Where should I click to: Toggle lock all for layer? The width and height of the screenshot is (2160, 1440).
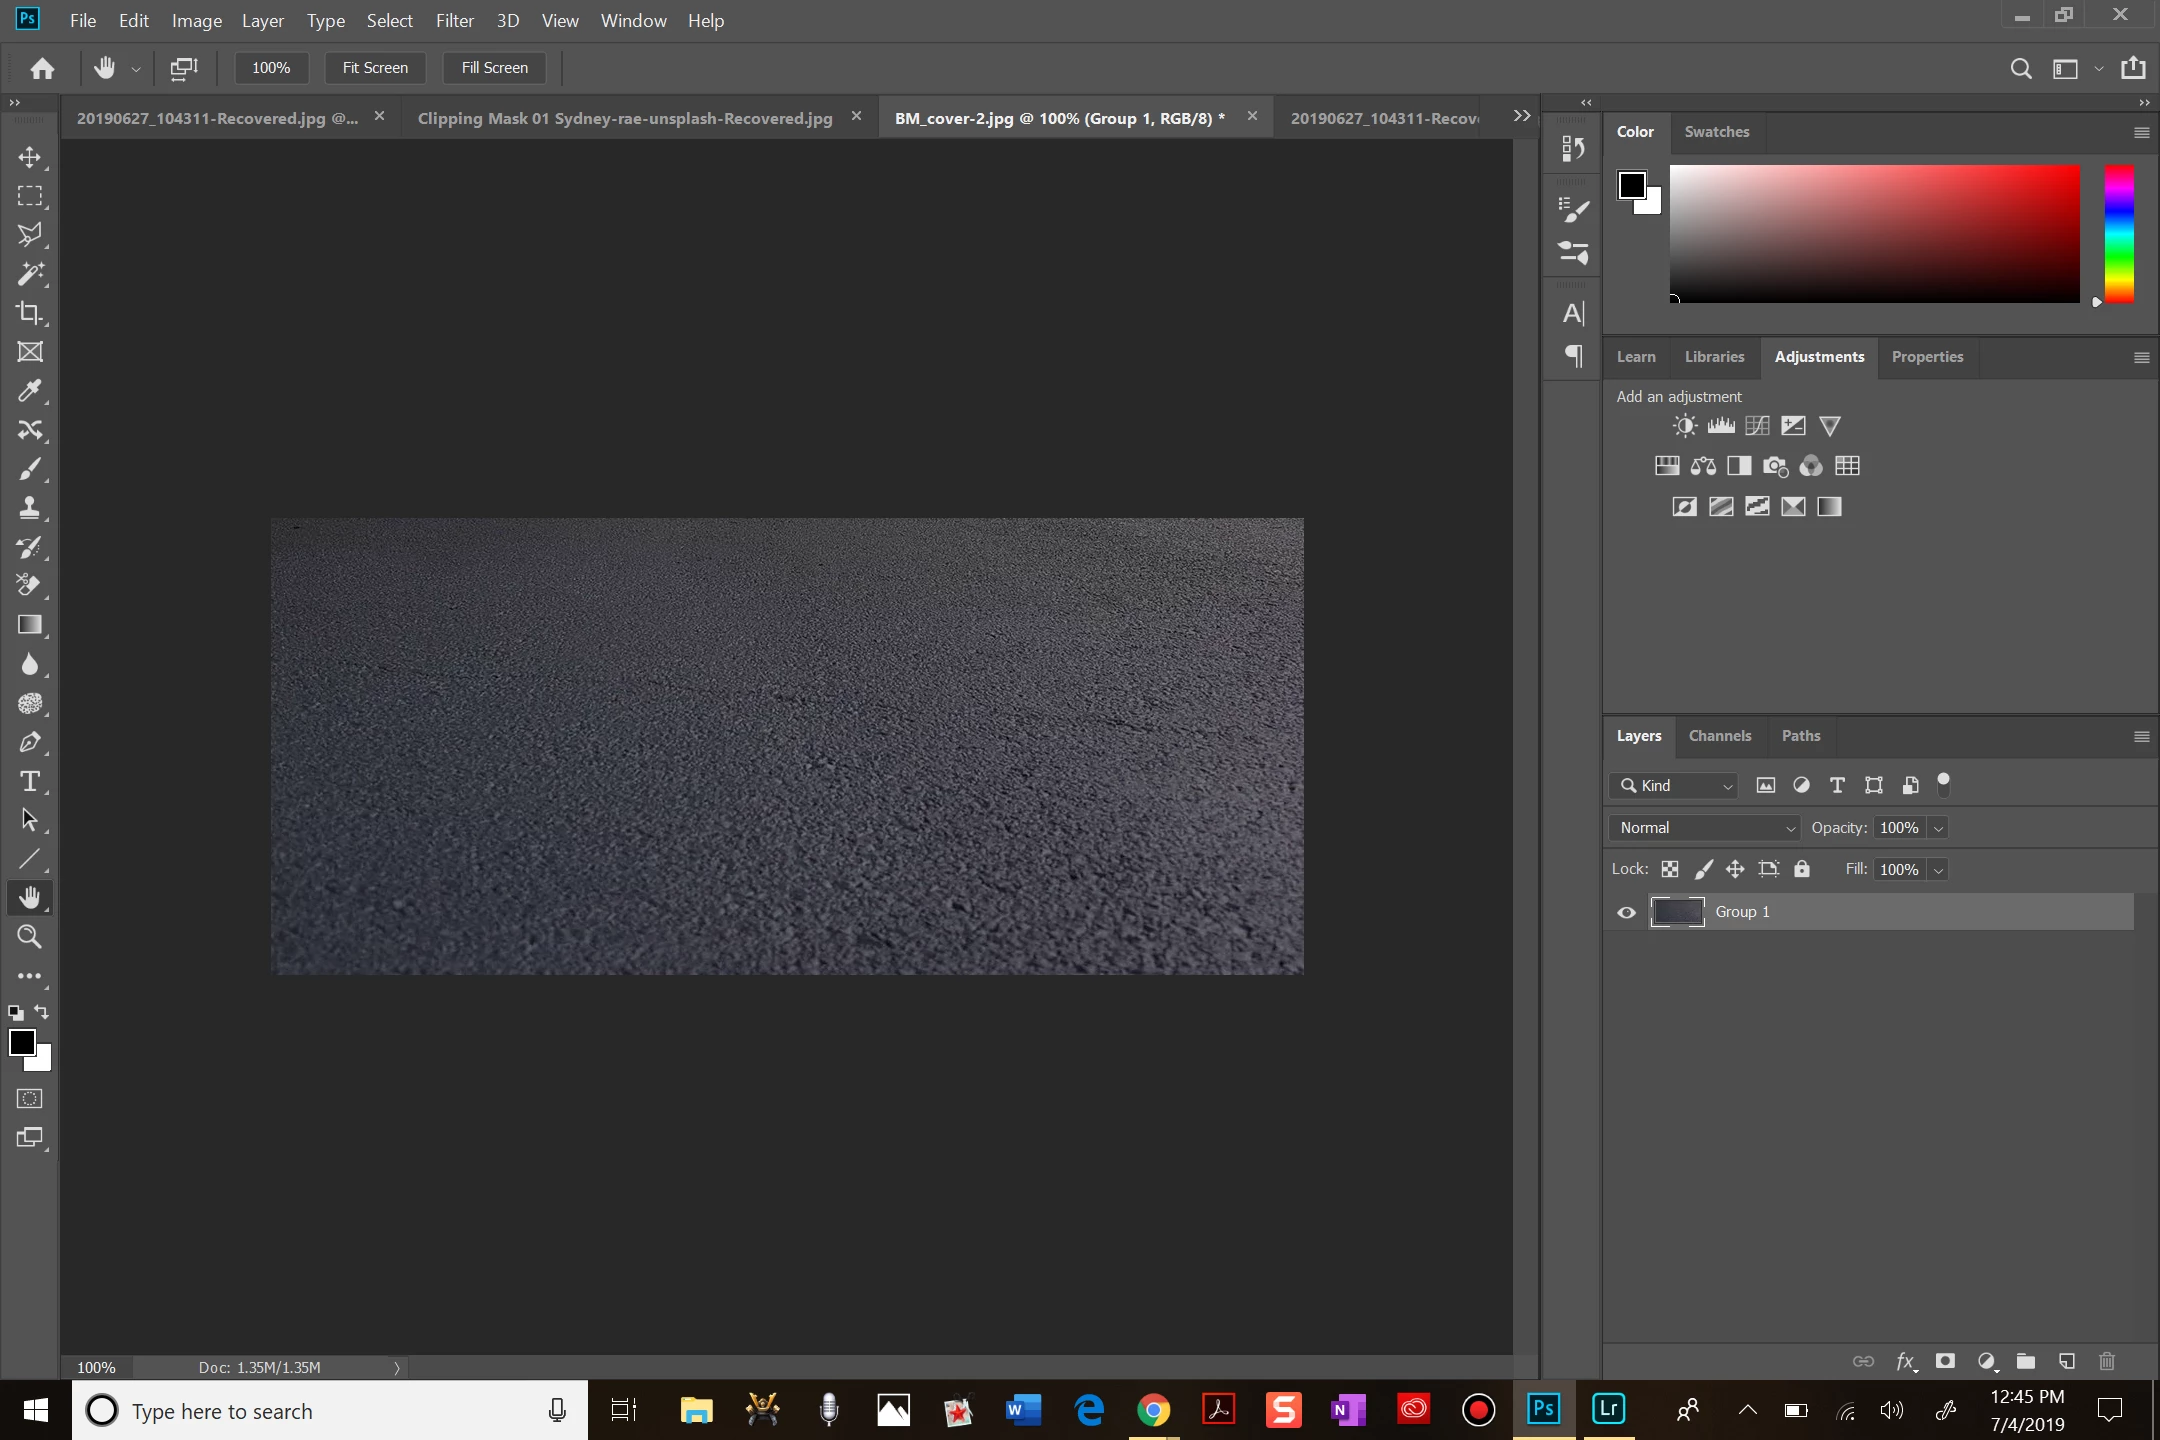click(1801, 869)
